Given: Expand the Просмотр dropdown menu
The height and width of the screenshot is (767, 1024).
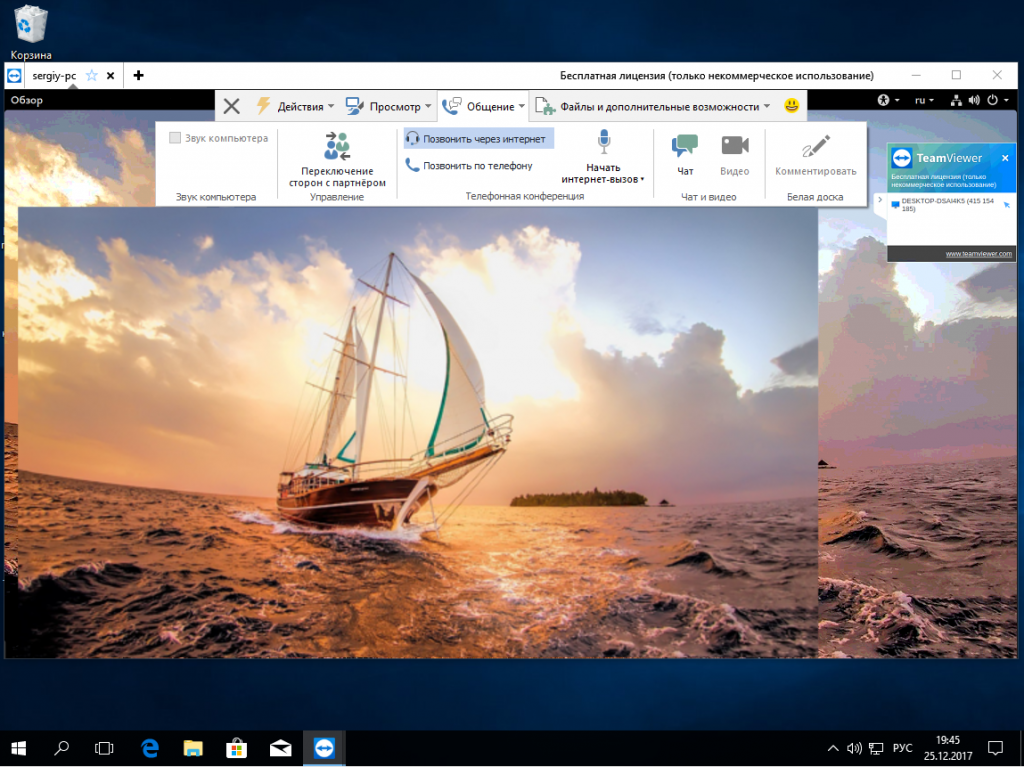Looking at the screenshot, I should click(388, 106).
